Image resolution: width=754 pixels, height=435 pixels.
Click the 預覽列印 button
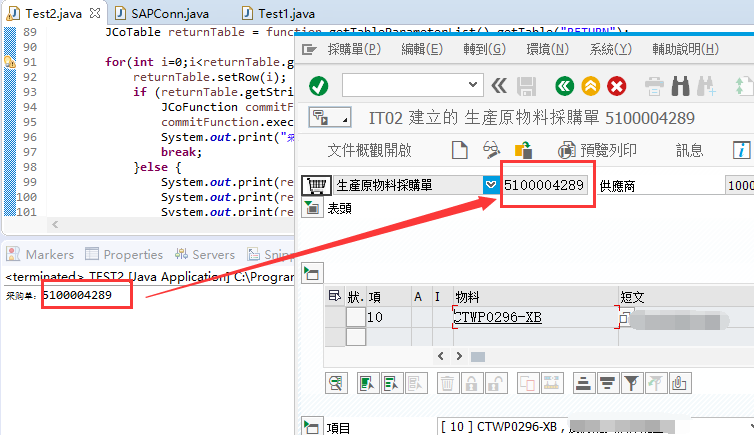pyautogui.click(x=597, y=150)
